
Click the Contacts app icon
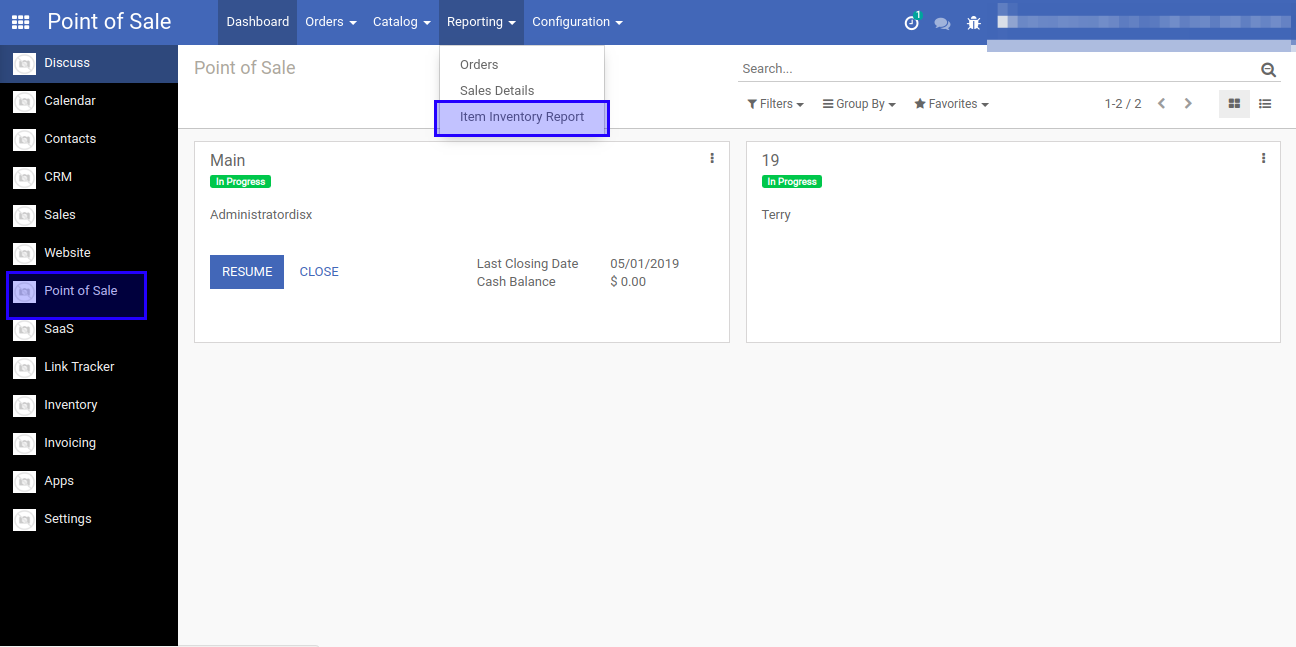25,139
